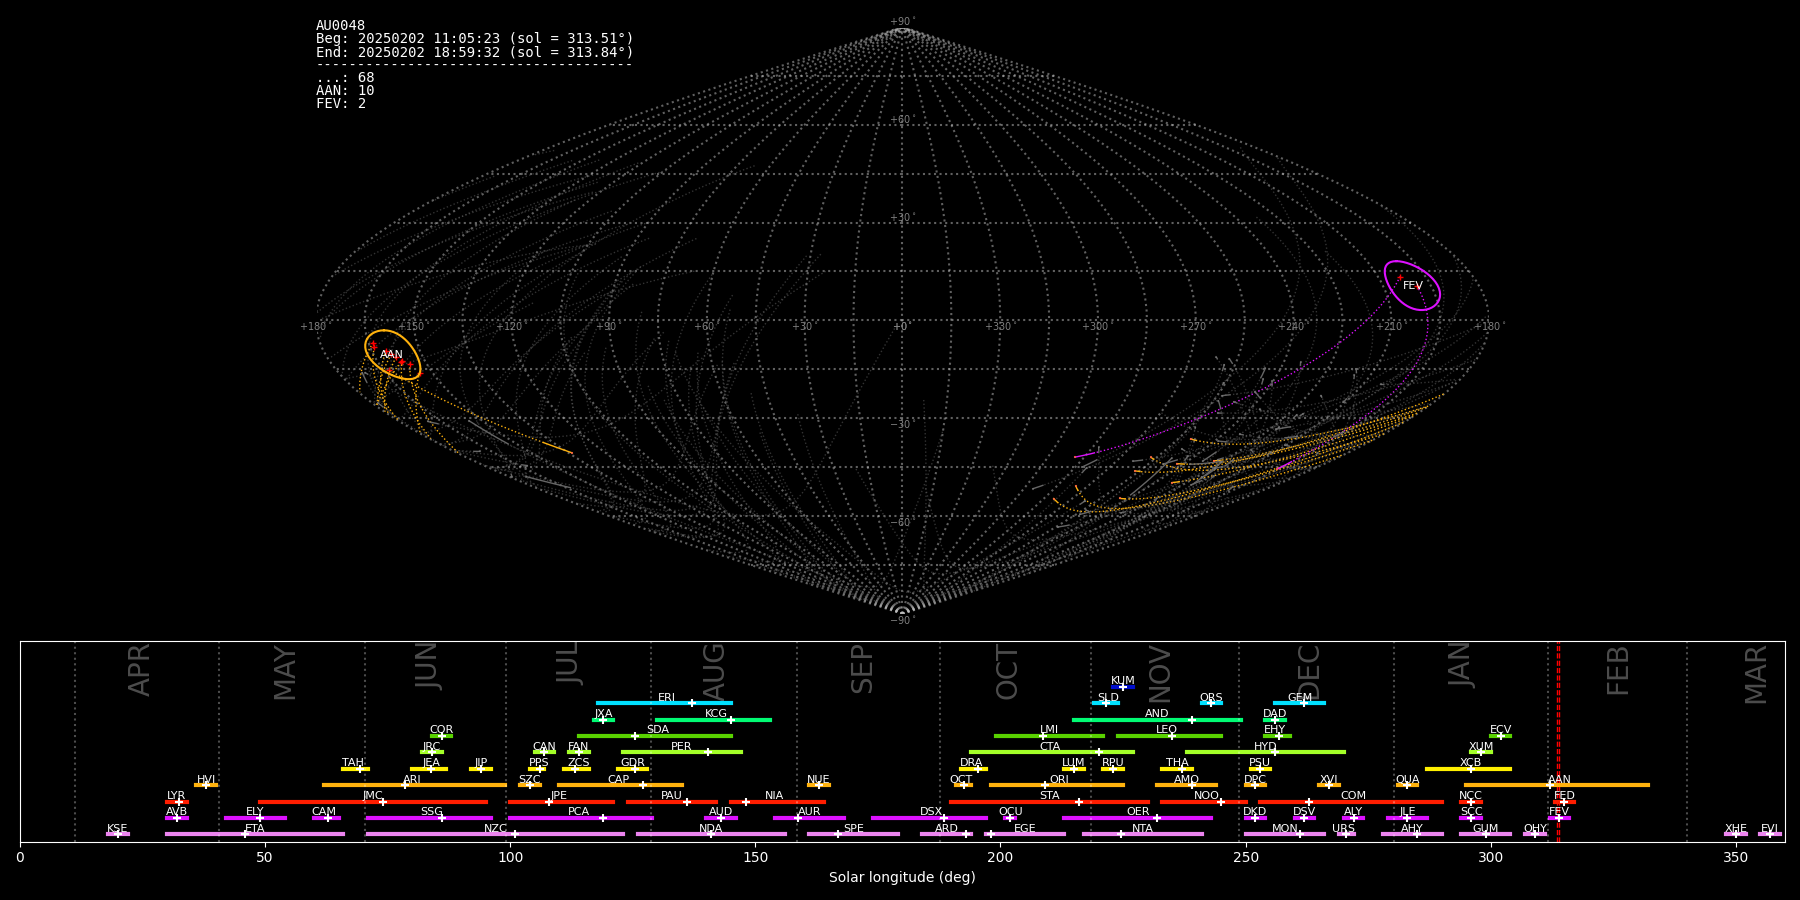The width and height of the screenshot is (1800, 900).
Task: Click the CAP shower label
Action: tap(619, 780)
